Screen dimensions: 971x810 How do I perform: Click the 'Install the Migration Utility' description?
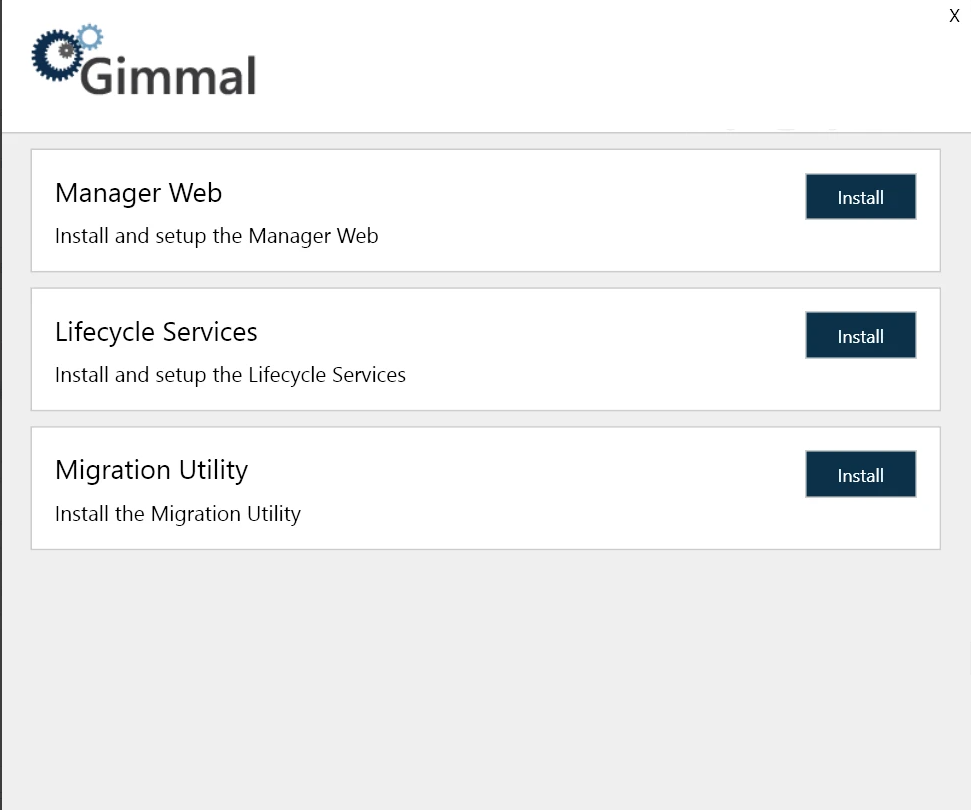[x=177, y=514]
